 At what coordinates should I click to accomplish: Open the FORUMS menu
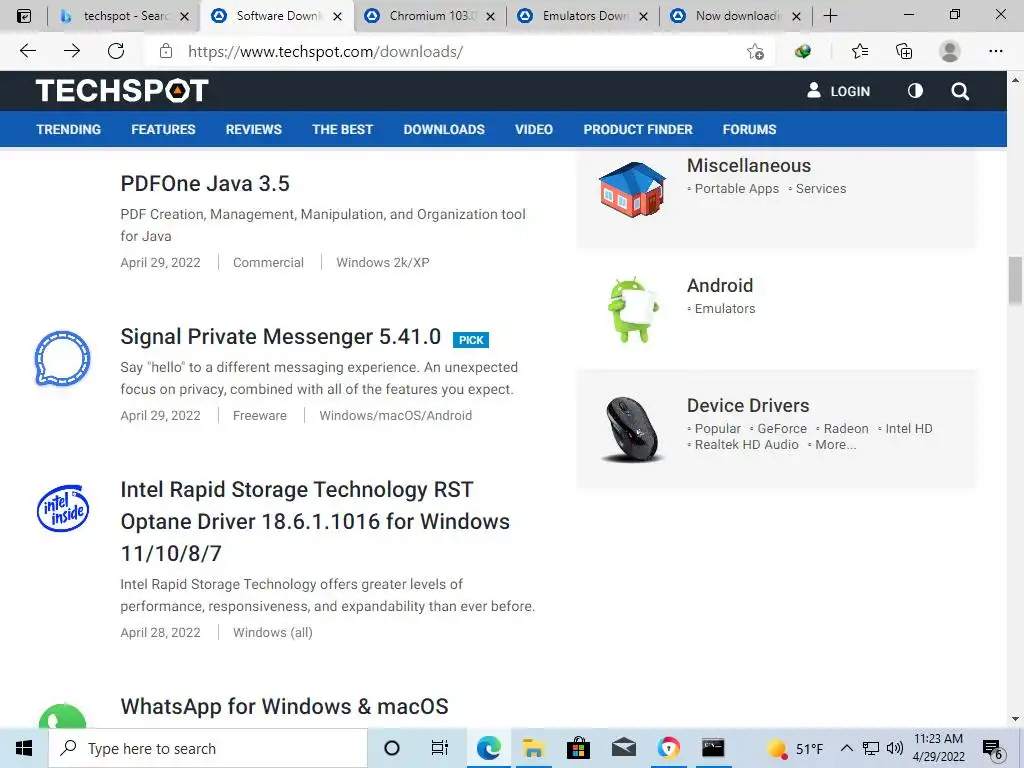pos(749,129)
